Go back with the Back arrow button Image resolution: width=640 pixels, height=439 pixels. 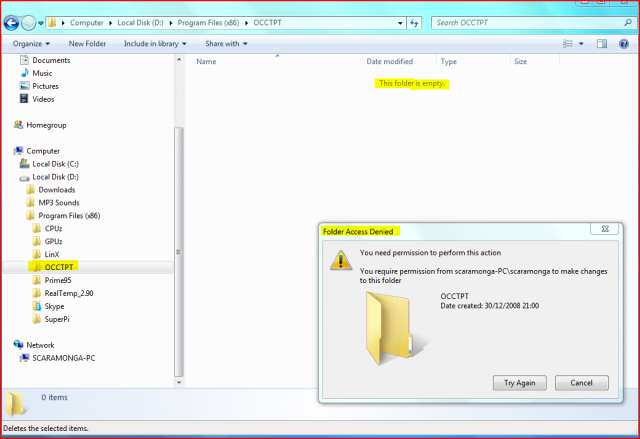pyautogui.click(x=11, y=23)
